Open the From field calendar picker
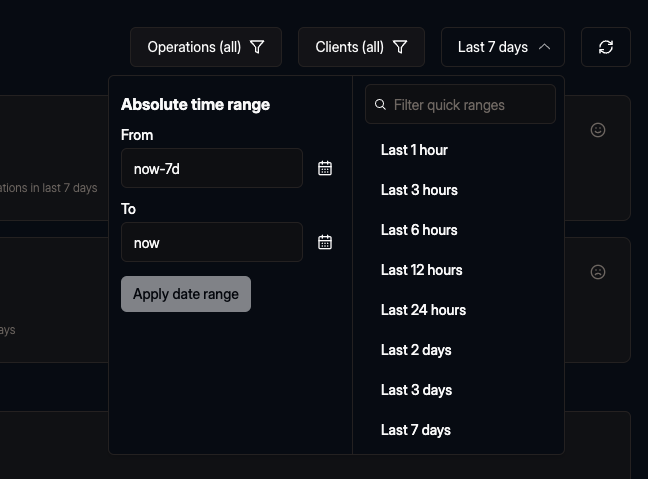Screen dimensions: 648x479 pos(325,168)
